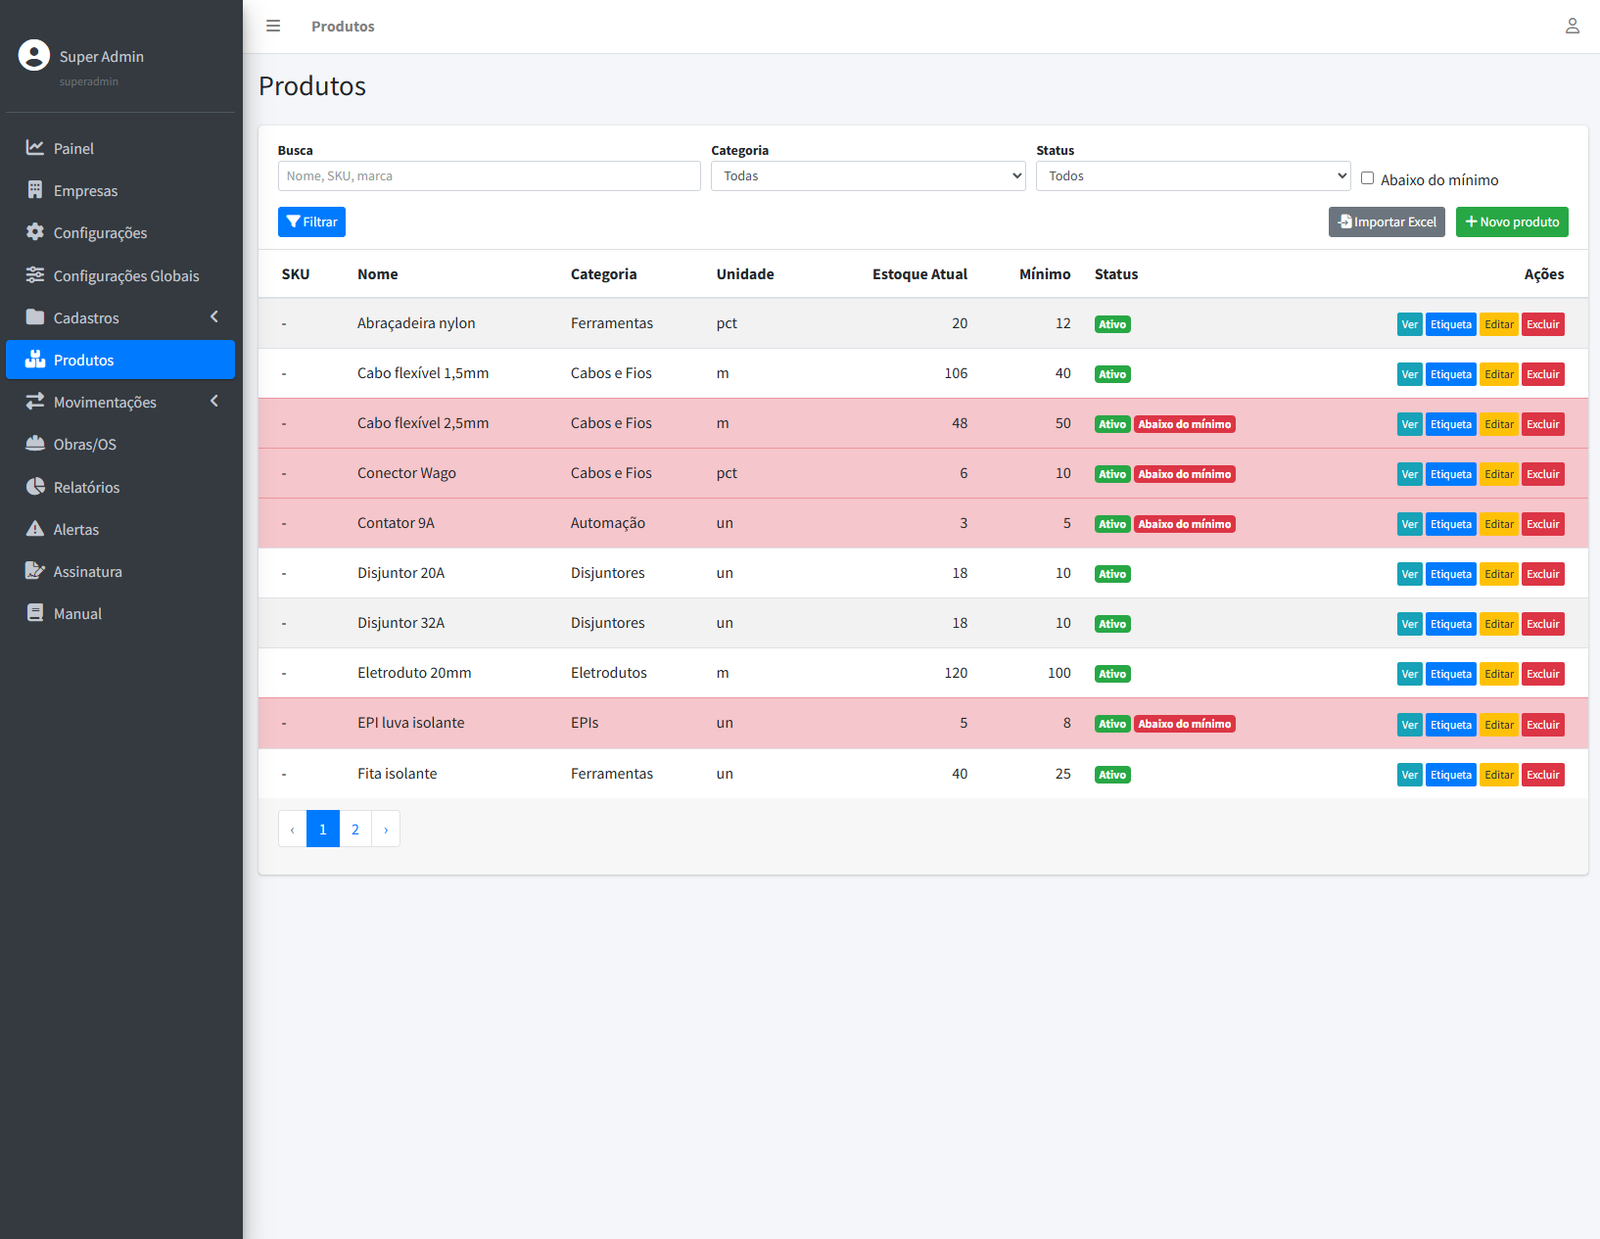This screenshot has width=1600, height=1239.
Task: Click Editar for Conector Wago
Action: click(1498, 474)
